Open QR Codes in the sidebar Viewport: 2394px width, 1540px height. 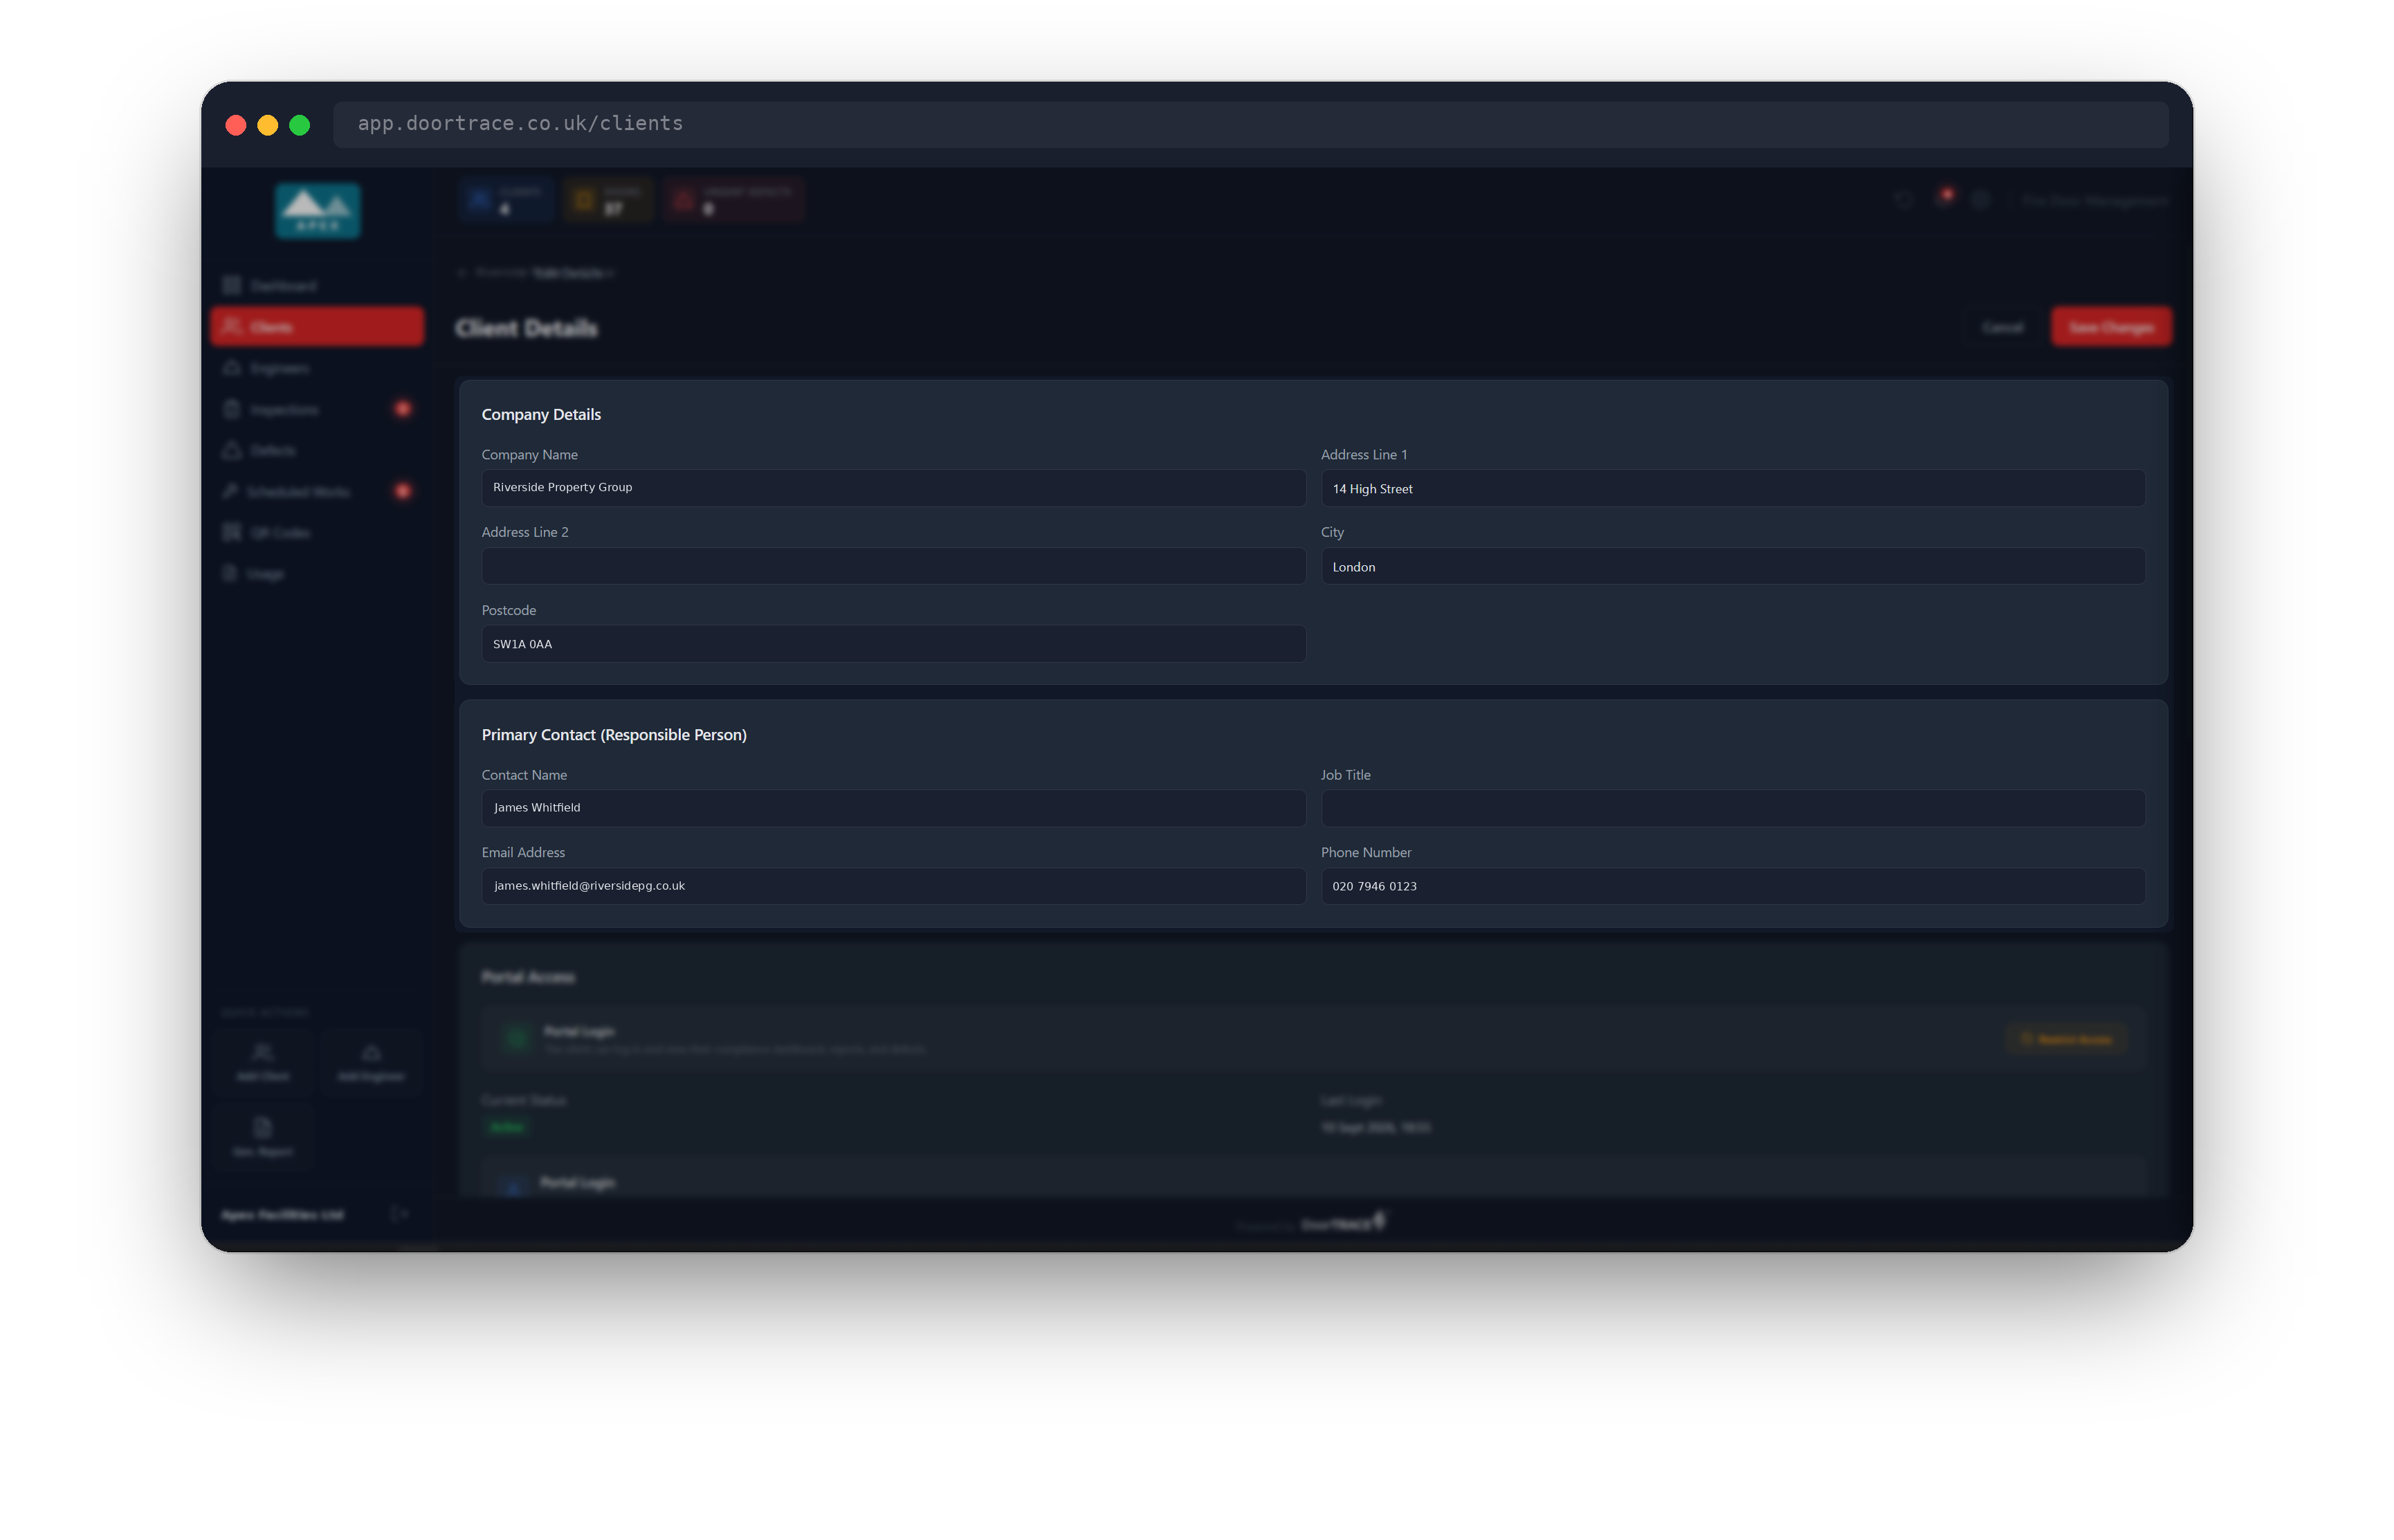tap(317, 533)
